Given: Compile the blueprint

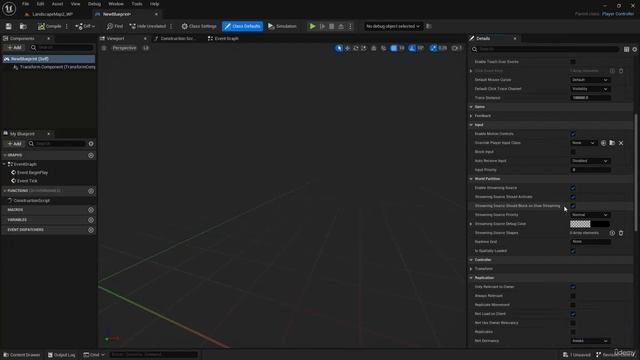Looking at the screenshot, I should click(x=49, y=26).
